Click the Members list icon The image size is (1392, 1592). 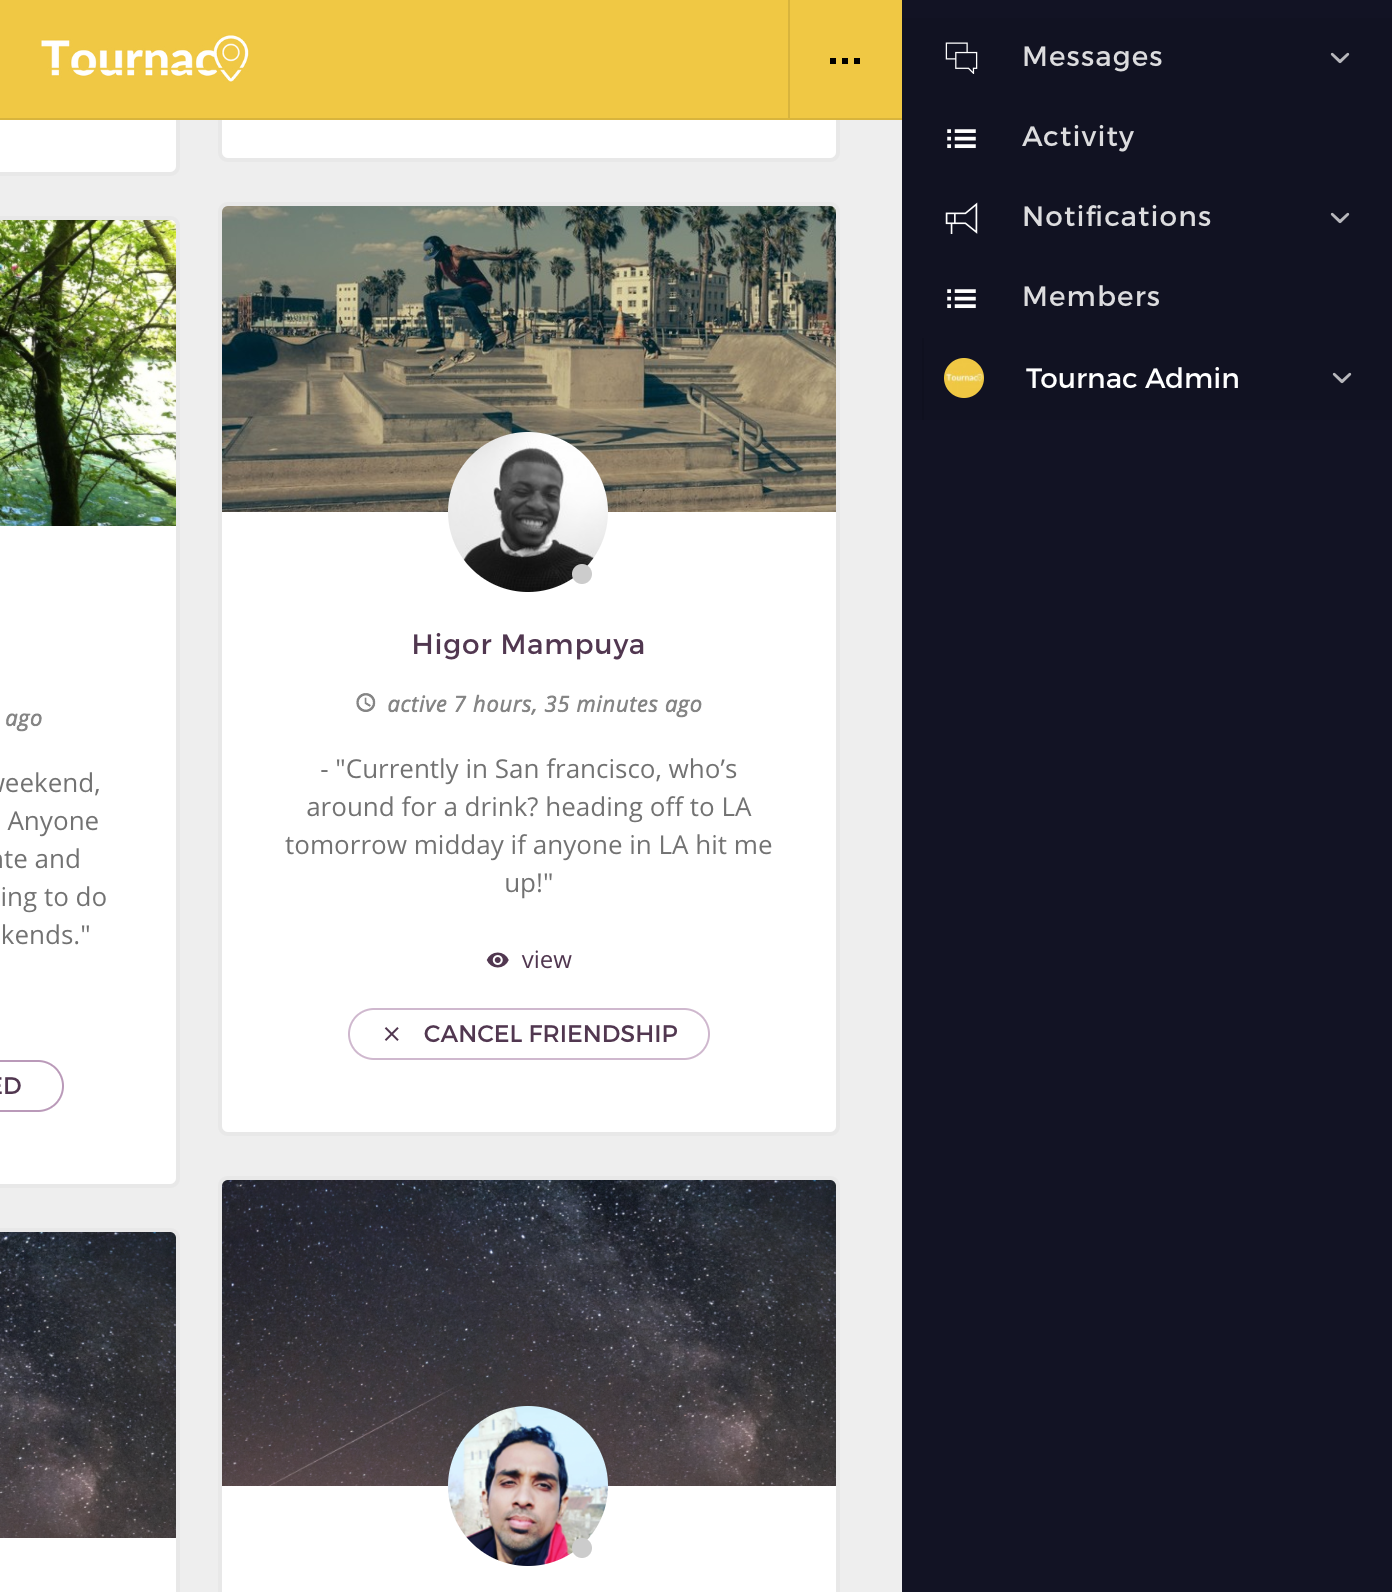961,298
